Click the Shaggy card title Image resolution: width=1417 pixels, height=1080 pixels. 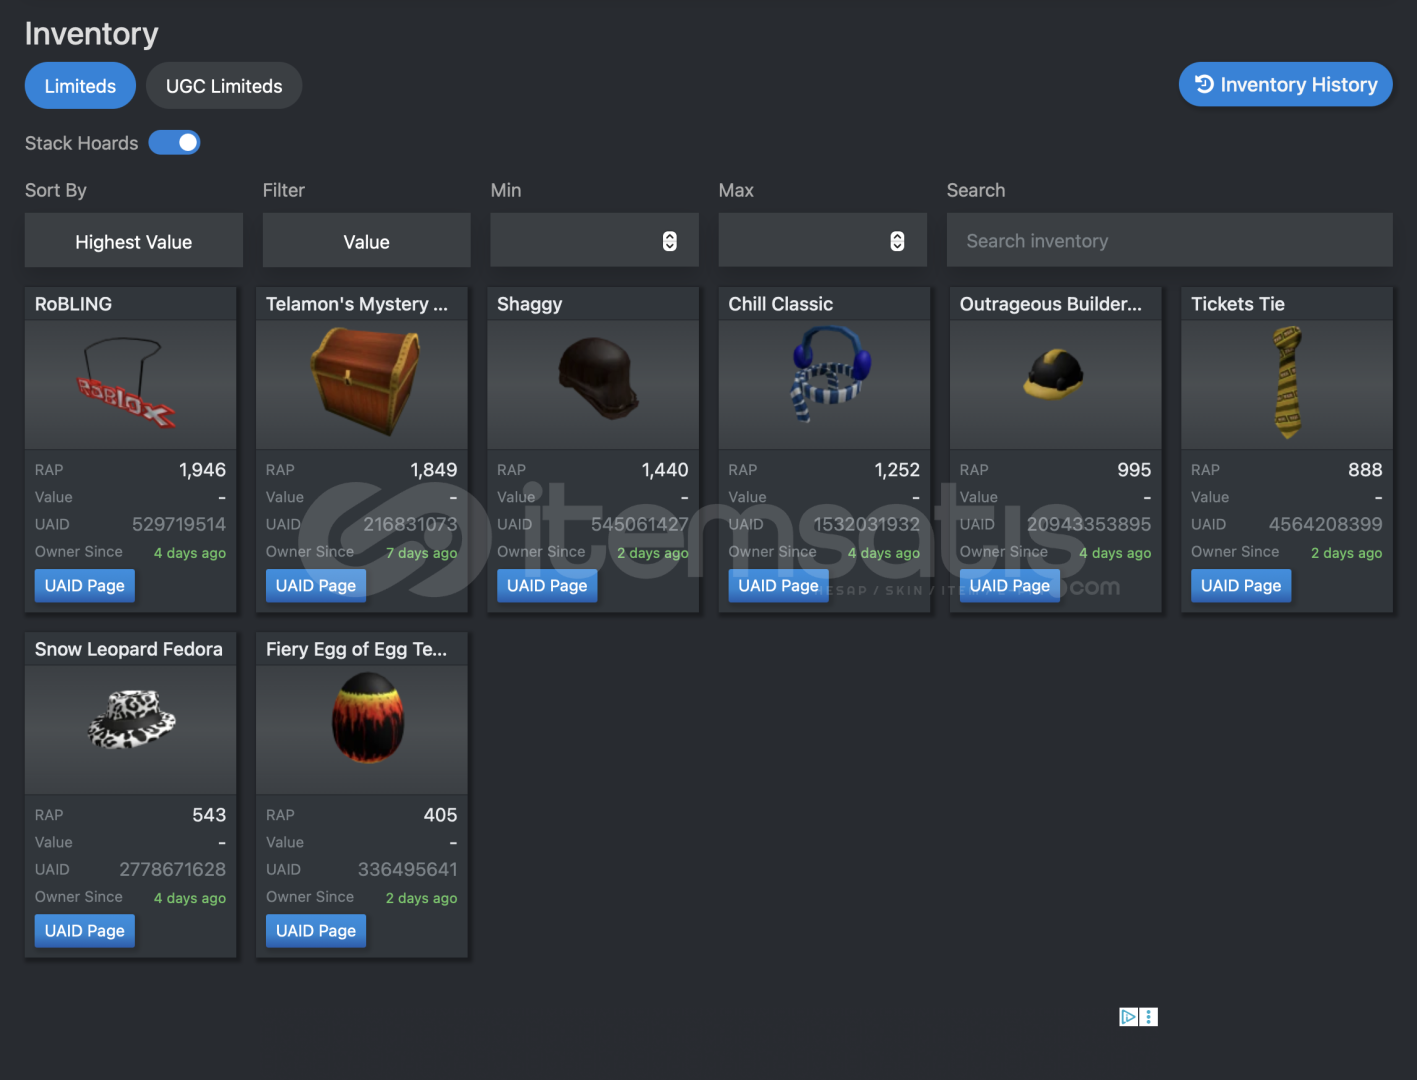pyautogui.click(x=530, y=304)
